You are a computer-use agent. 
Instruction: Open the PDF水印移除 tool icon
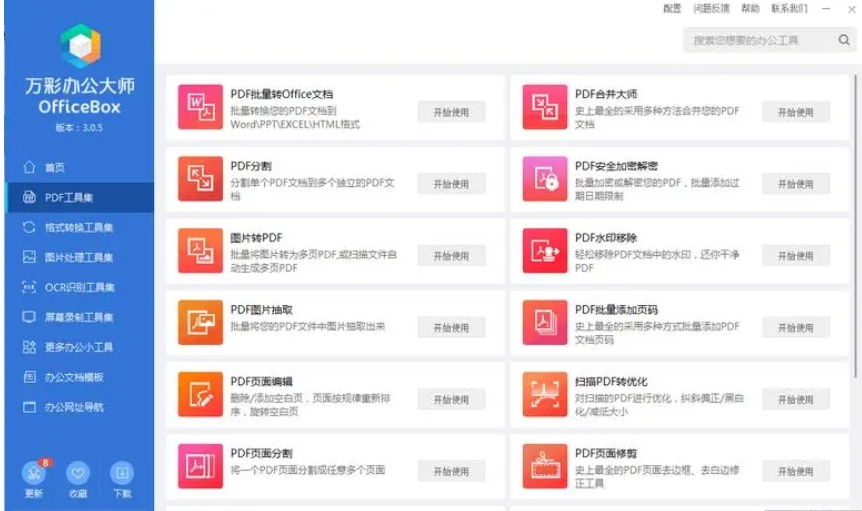click(545, 251)
